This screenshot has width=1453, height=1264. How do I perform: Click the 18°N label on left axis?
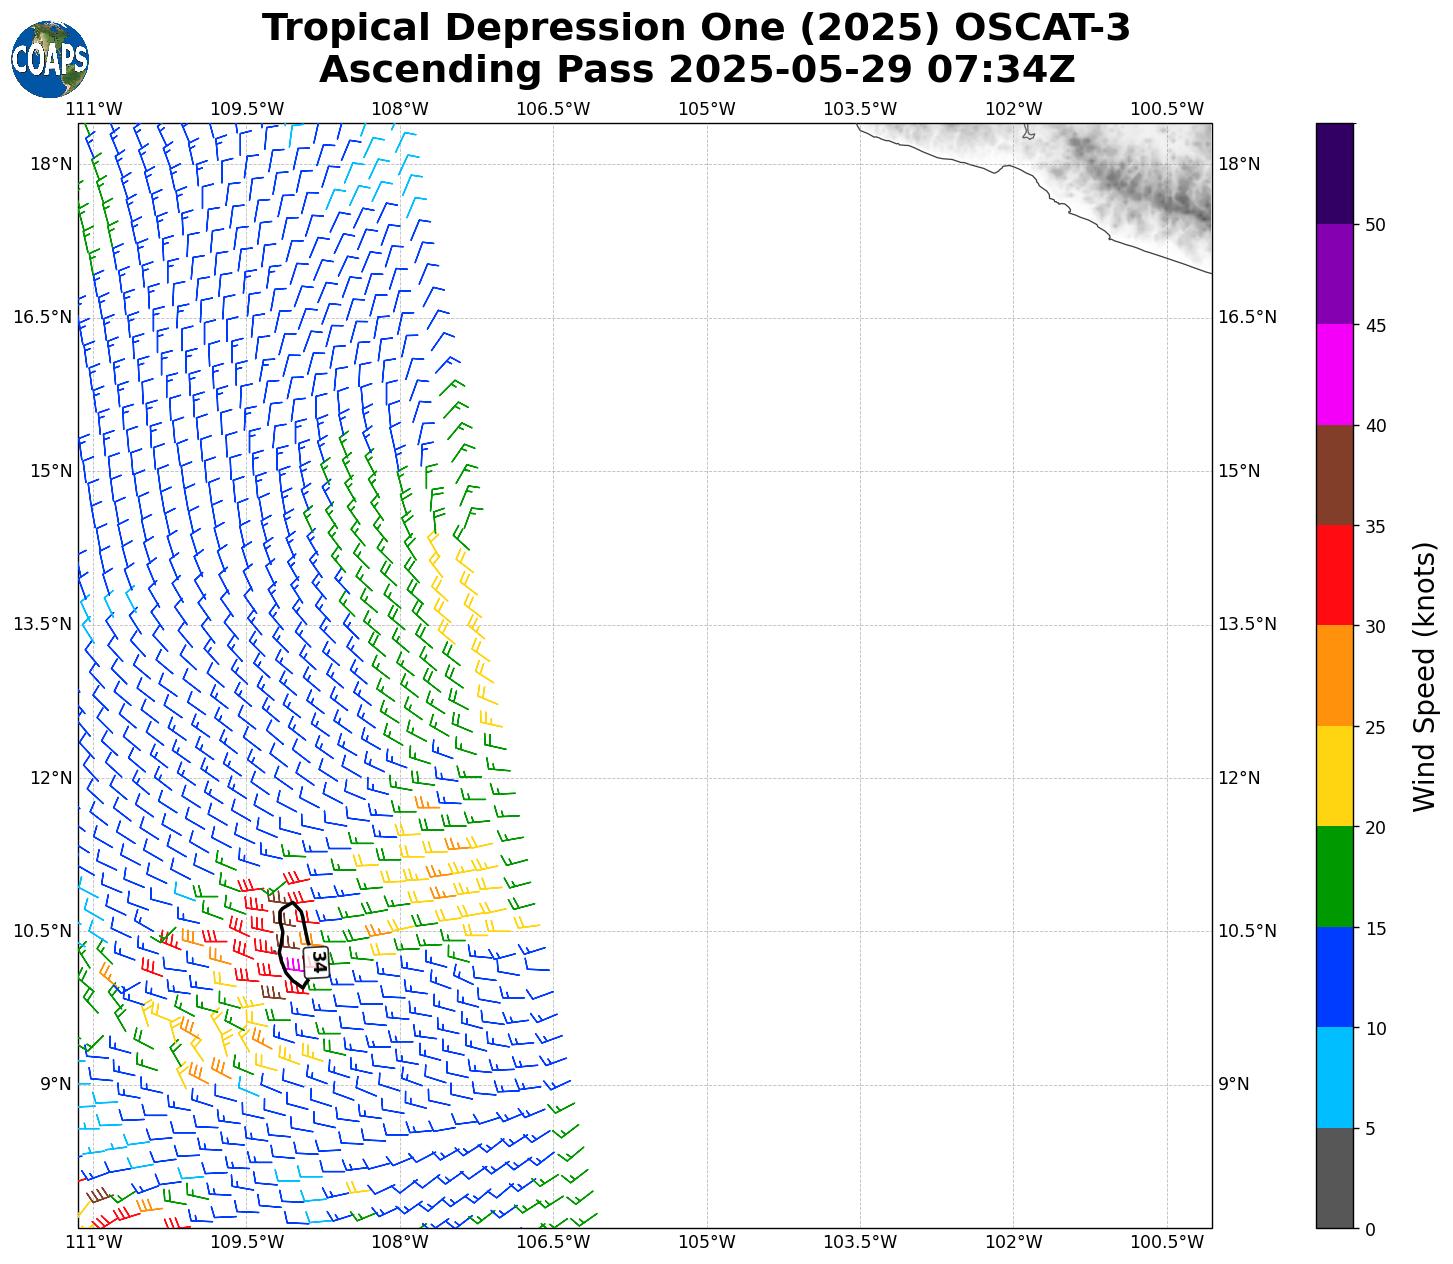pyautogui.click(x=51, y=164)
